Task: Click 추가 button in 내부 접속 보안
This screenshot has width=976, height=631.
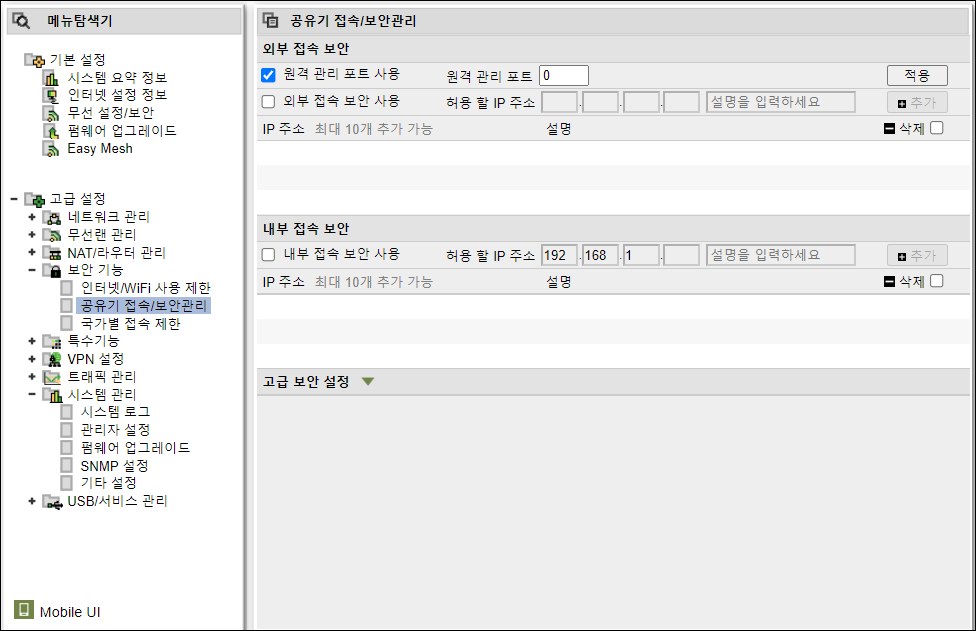Action: pos(917,256)
